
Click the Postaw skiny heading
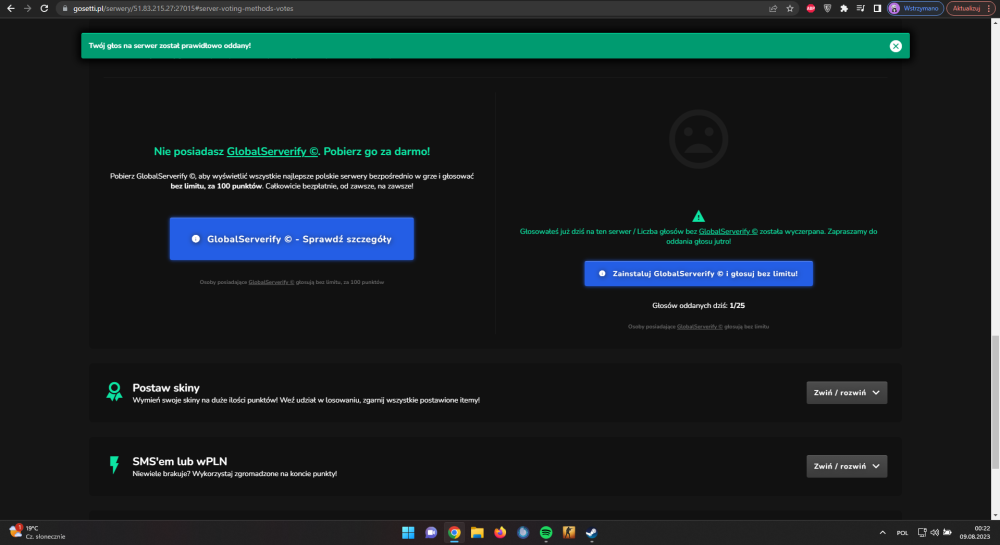coord(166,388)
